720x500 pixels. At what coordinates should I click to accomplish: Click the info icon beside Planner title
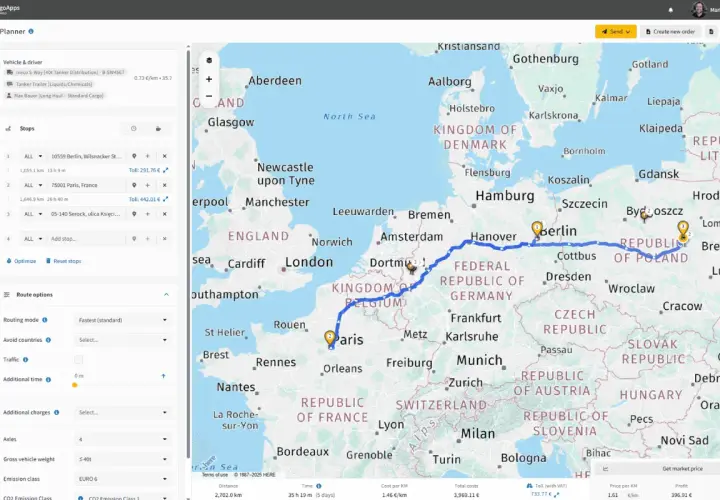click(x=31, y=31)
